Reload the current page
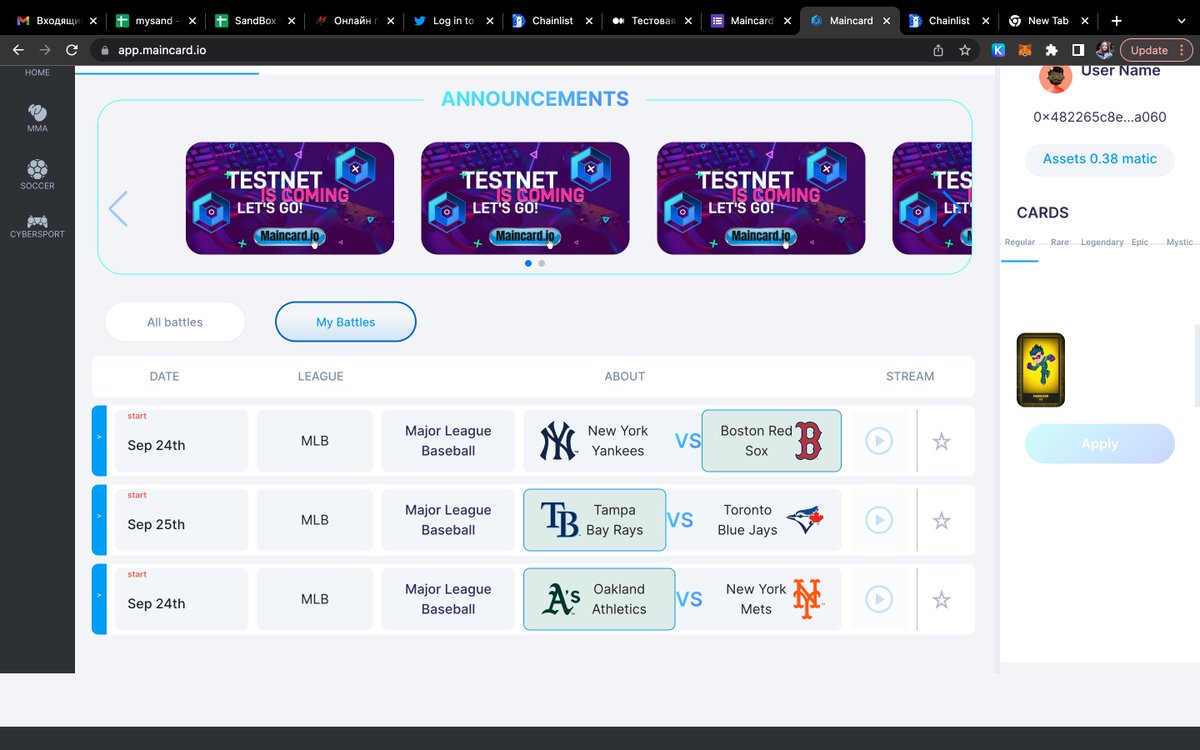 72,50
